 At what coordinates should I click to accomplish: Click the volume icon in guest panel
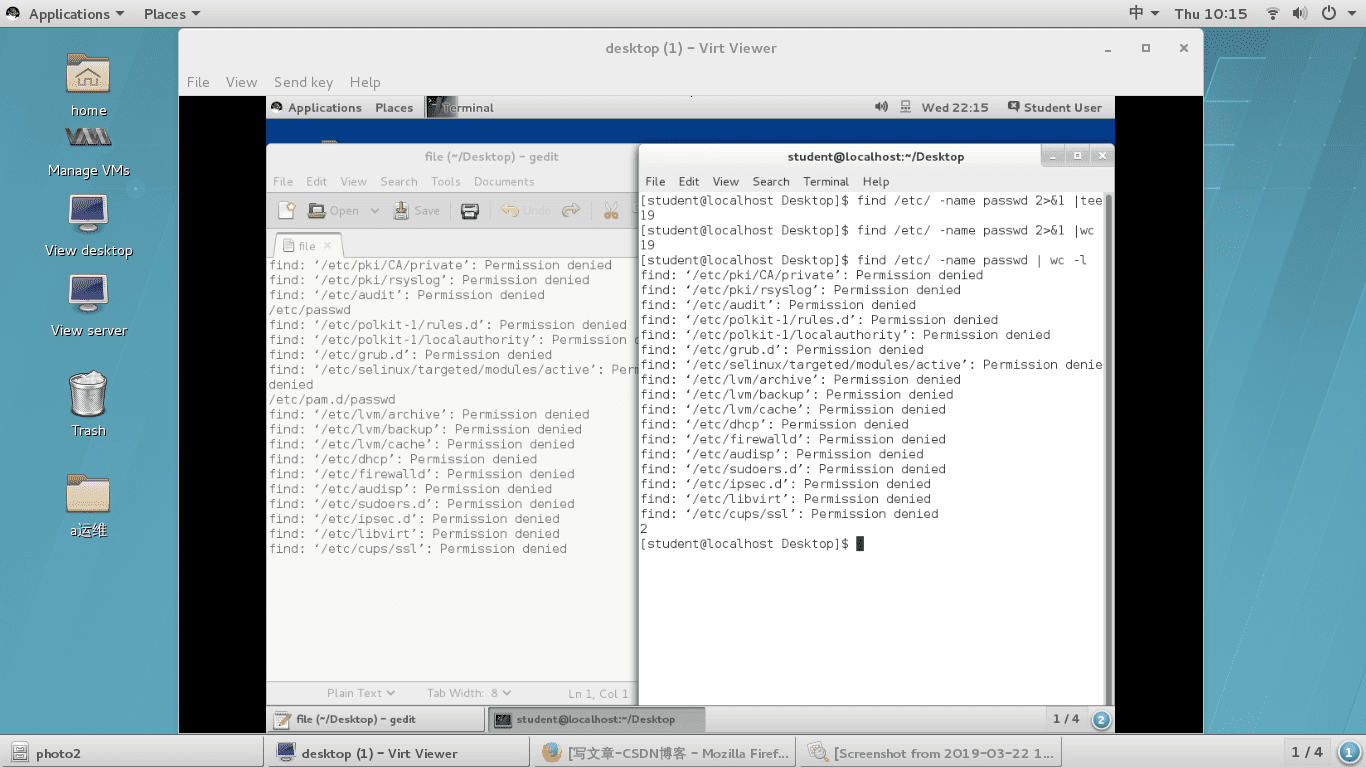(x=881, y=107)
